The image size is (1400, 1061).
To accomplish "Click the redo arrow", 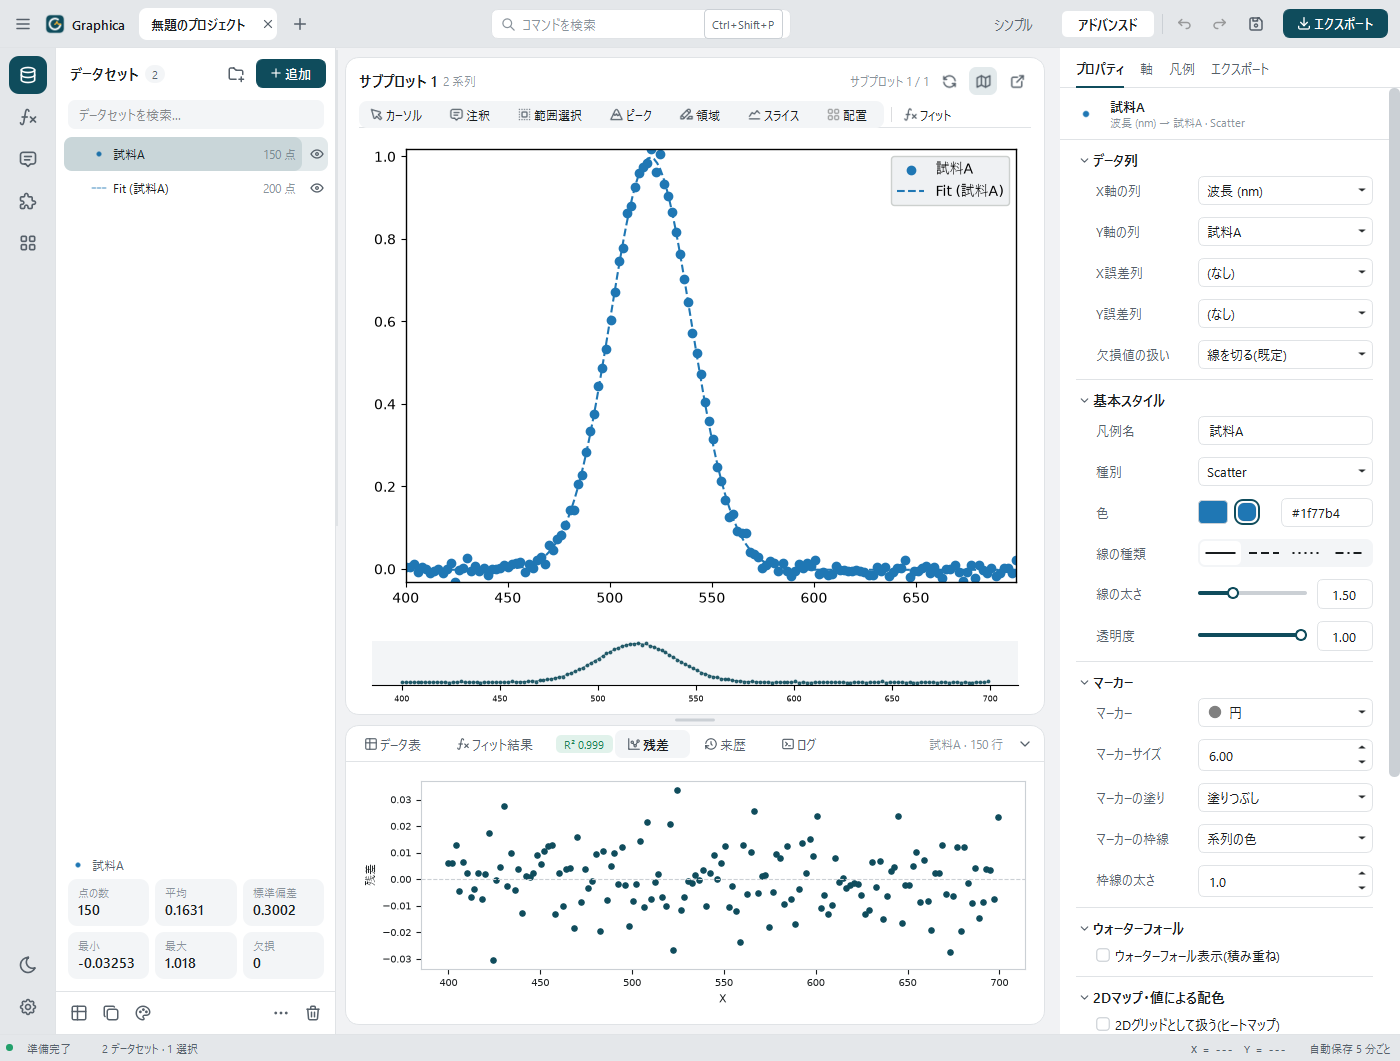I will (1219, 24).
